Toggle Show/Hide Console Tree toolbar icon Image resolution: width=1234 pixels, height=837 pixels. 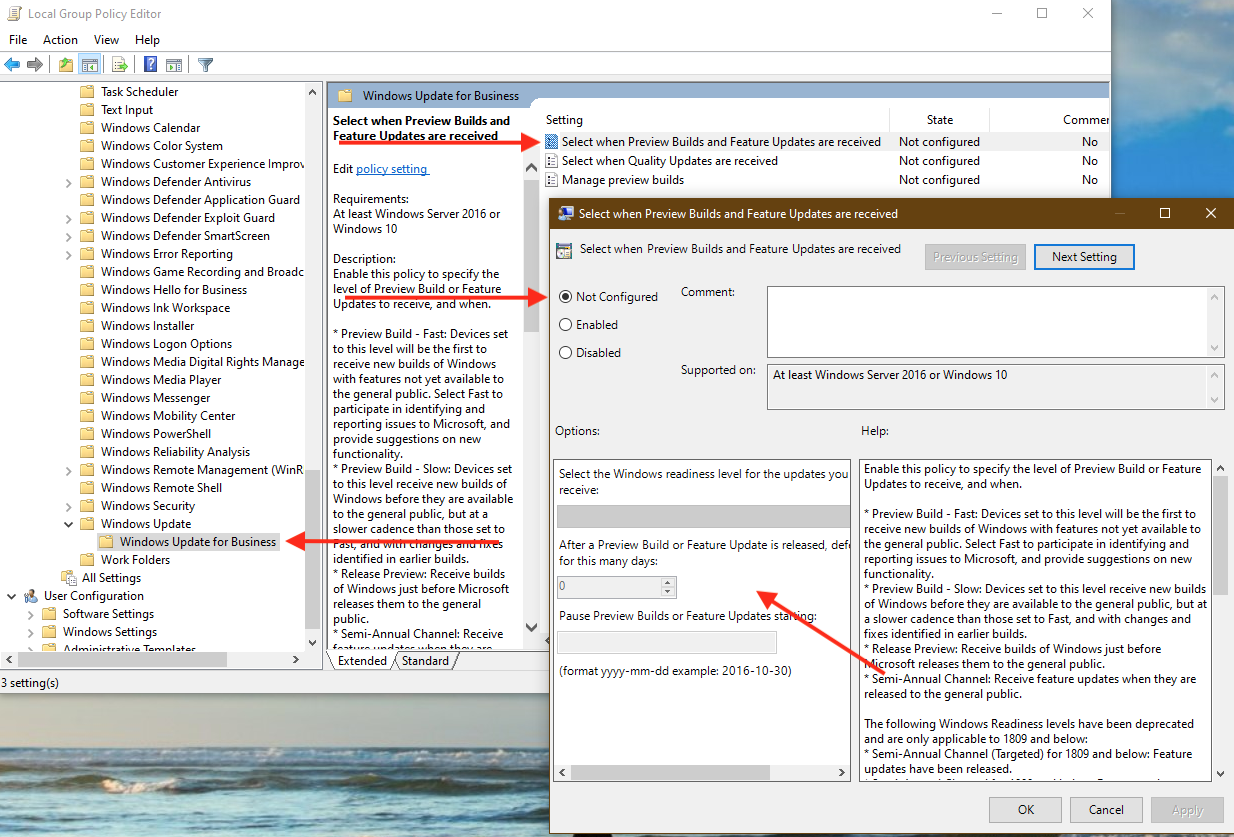[90, 65]
